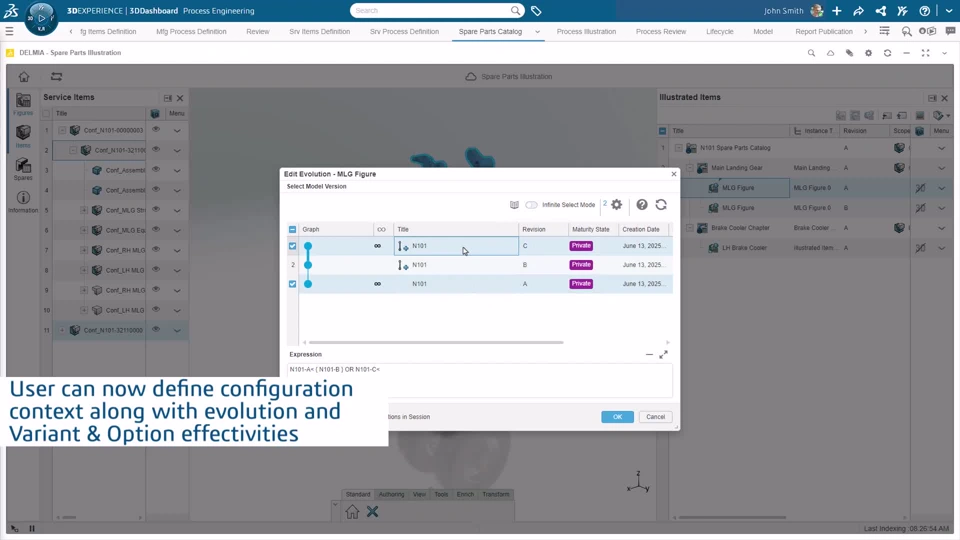Click the widget refresh icon
Screen dimensions: 960x540
pyautogui.click(x=887, y=53)
